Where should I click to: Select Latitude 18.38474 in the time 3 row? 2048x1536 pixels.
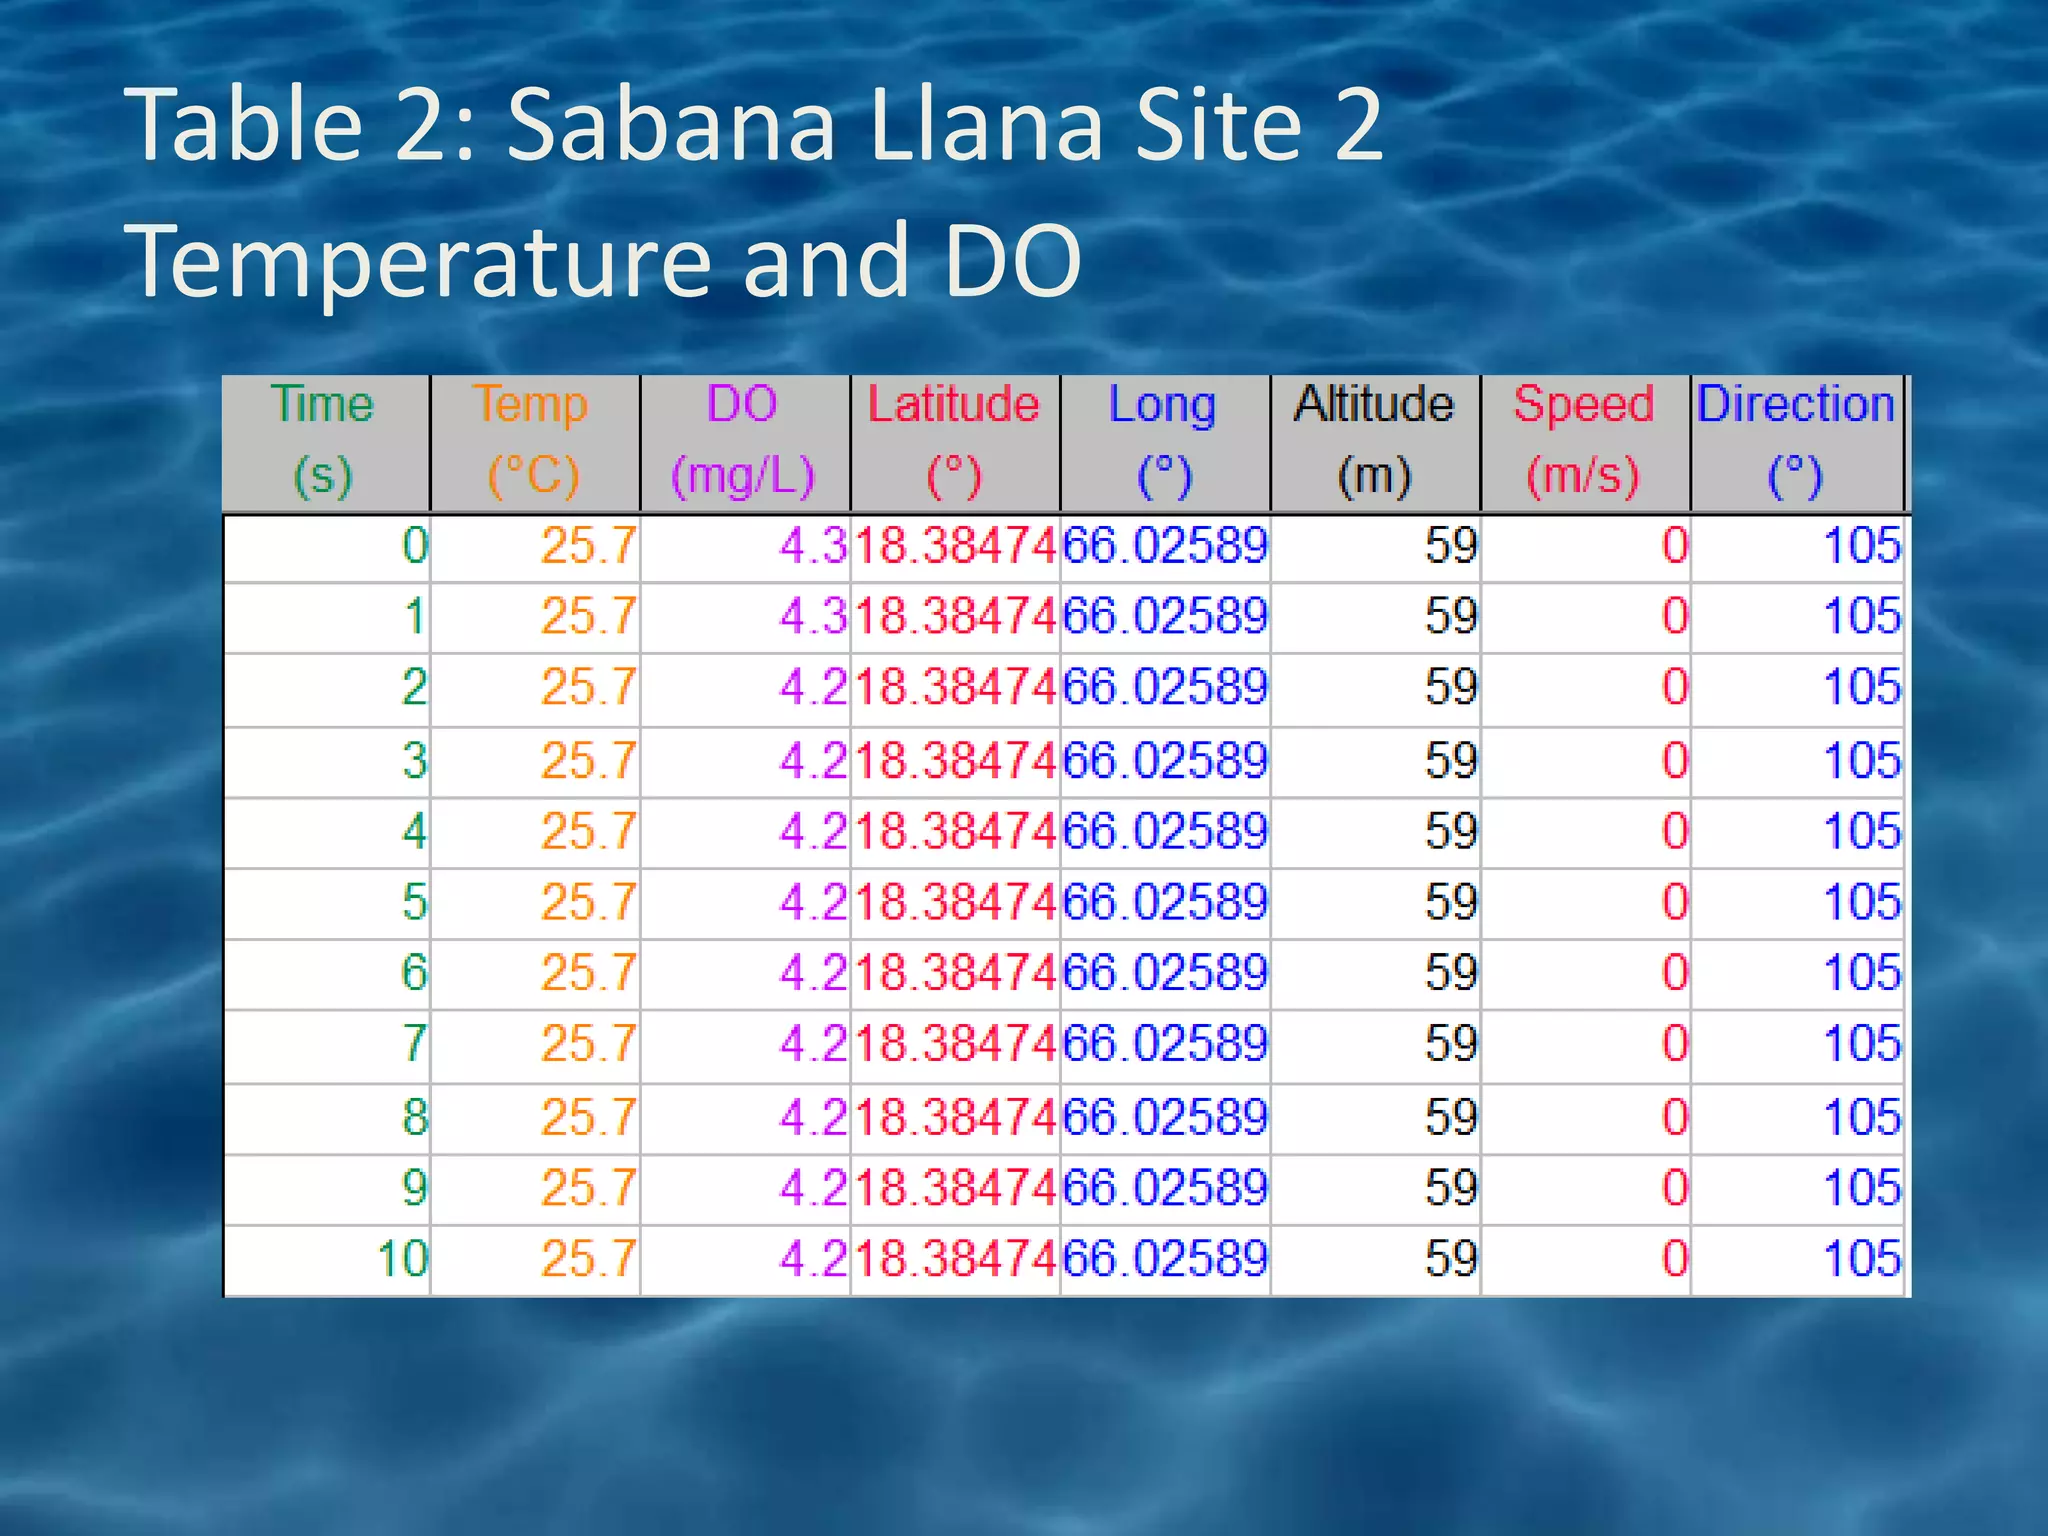tap(956, 762)
